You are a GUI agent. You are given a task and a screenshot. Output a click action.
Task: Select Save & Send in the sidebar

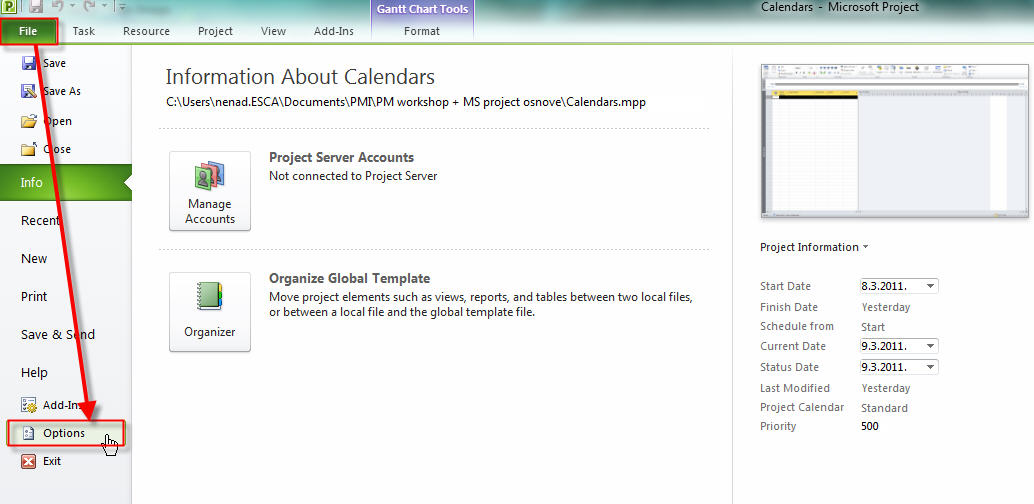point(58,334)
